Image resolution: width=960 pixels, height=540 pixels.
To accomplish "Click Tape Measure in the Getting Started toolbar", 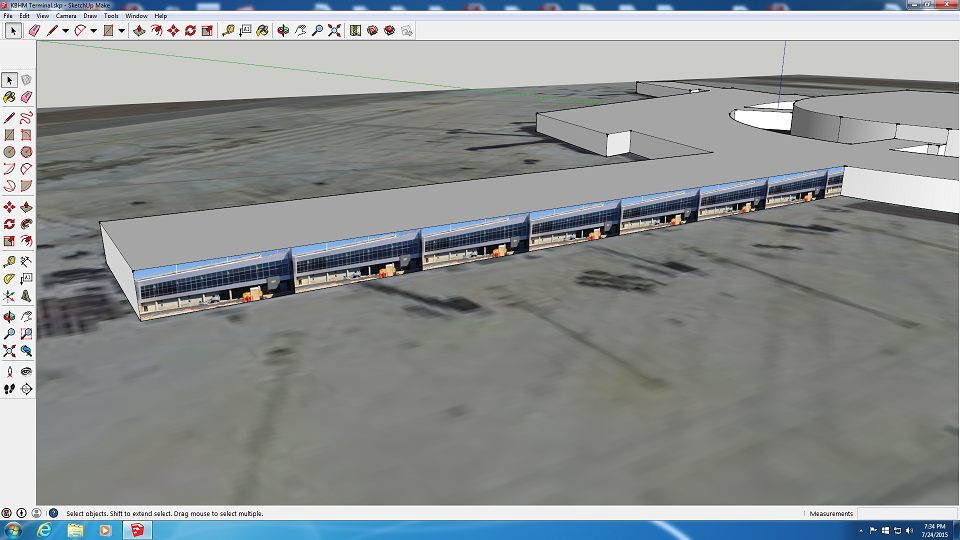I will [x=228, y=31].
